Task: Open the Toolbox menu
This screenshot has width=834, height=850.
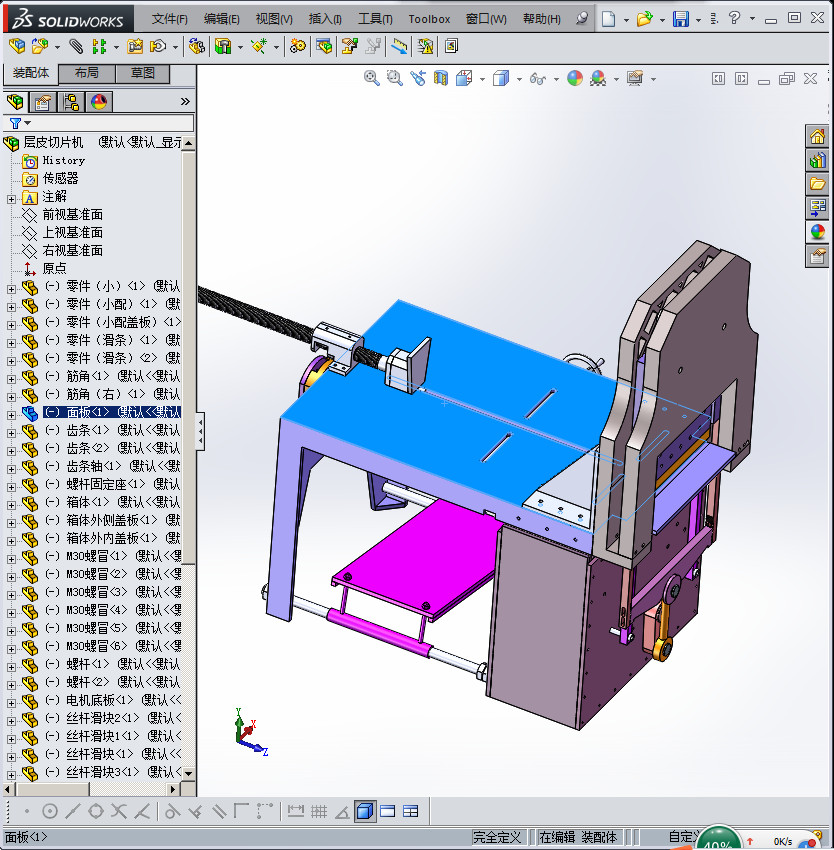Action: pyautogui.click(x=429, y=19)
